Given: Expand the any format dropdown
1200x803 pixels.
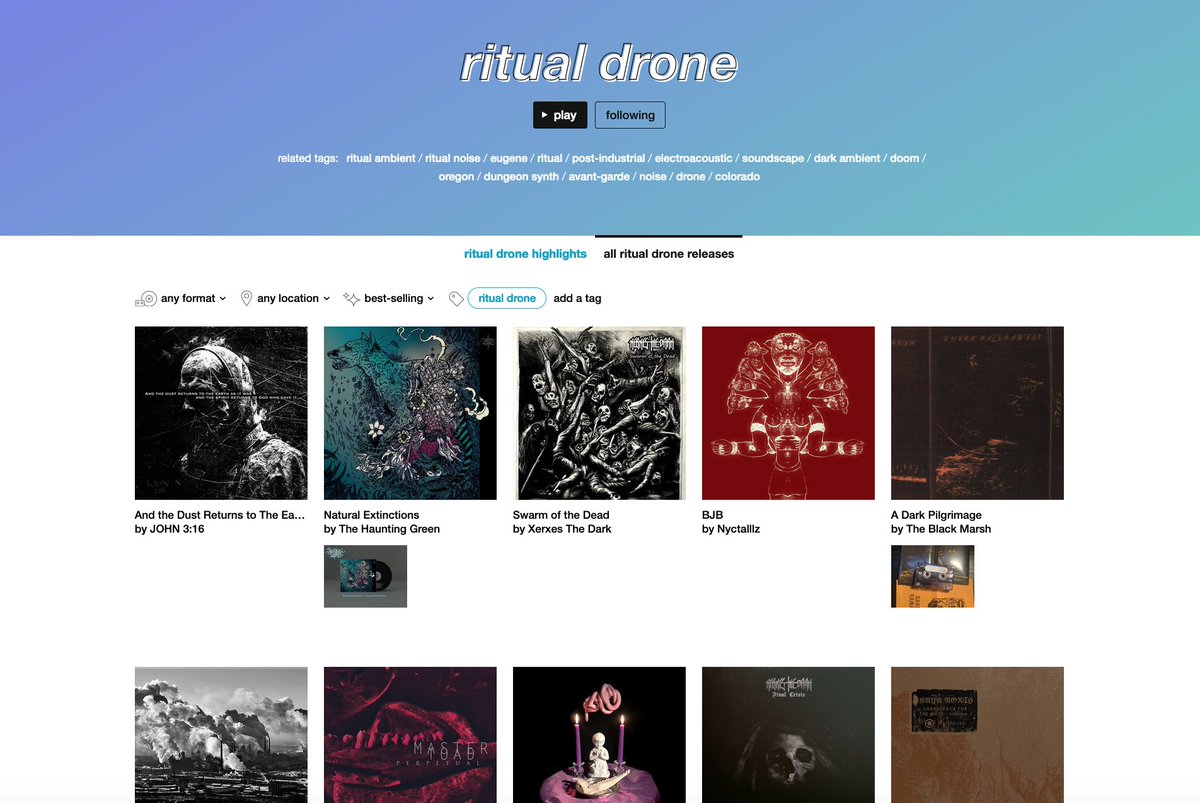Looking at the screenshot, I should click(x=194, y=298).
